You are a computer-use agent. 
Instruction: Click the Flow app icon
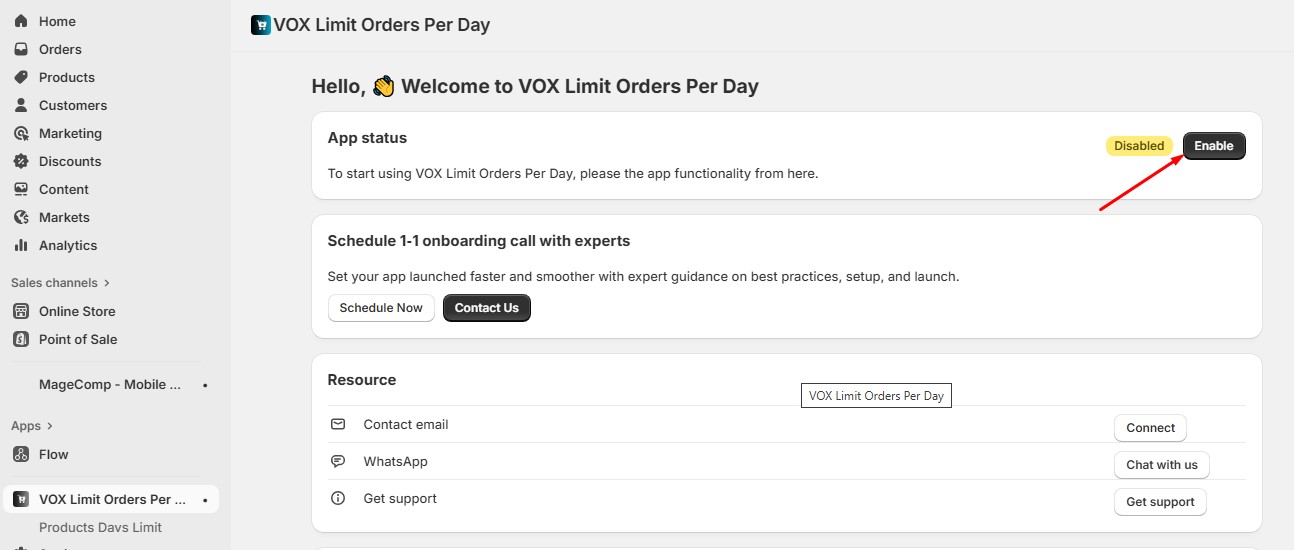(x=21, y=454)
